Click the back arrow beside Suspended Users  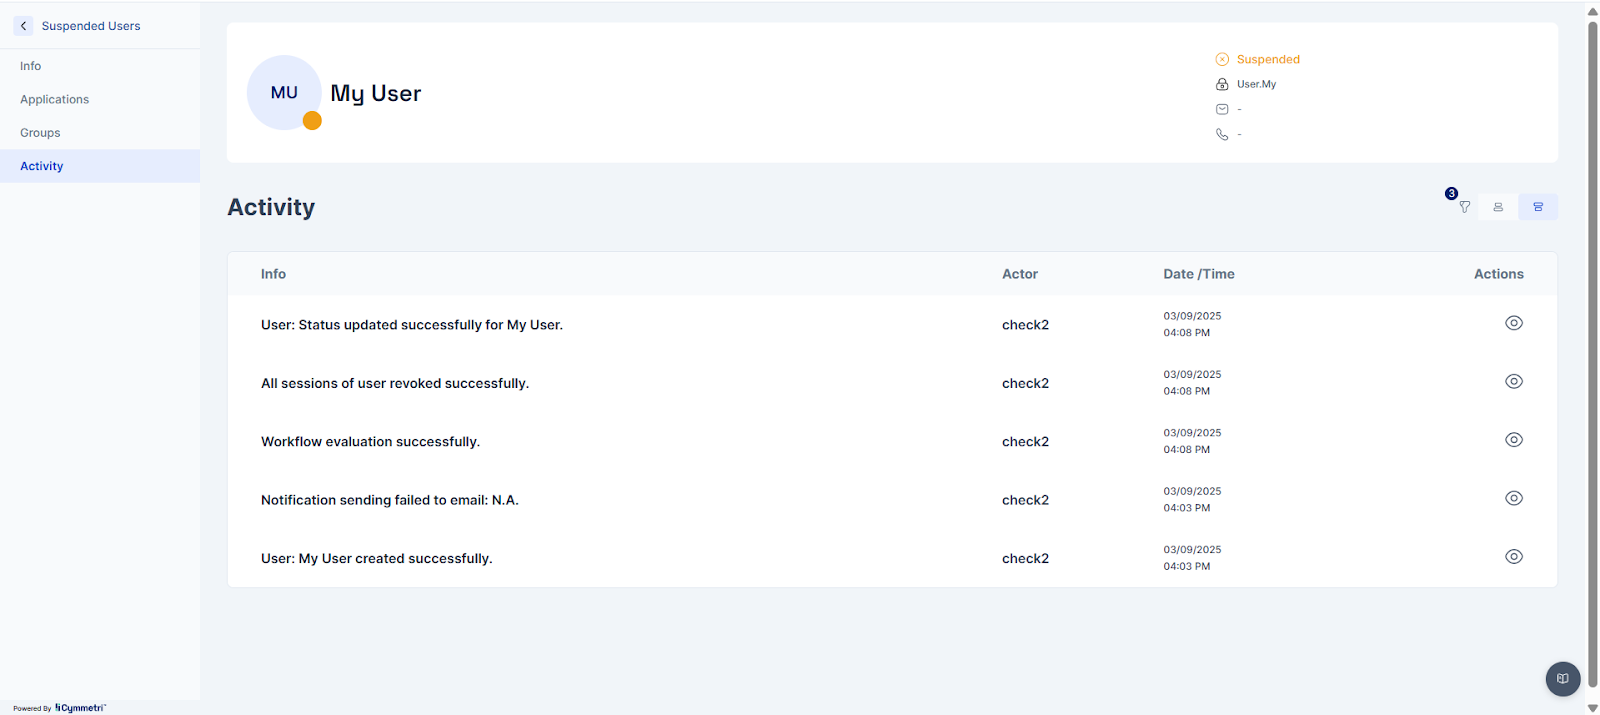[24, 26]
